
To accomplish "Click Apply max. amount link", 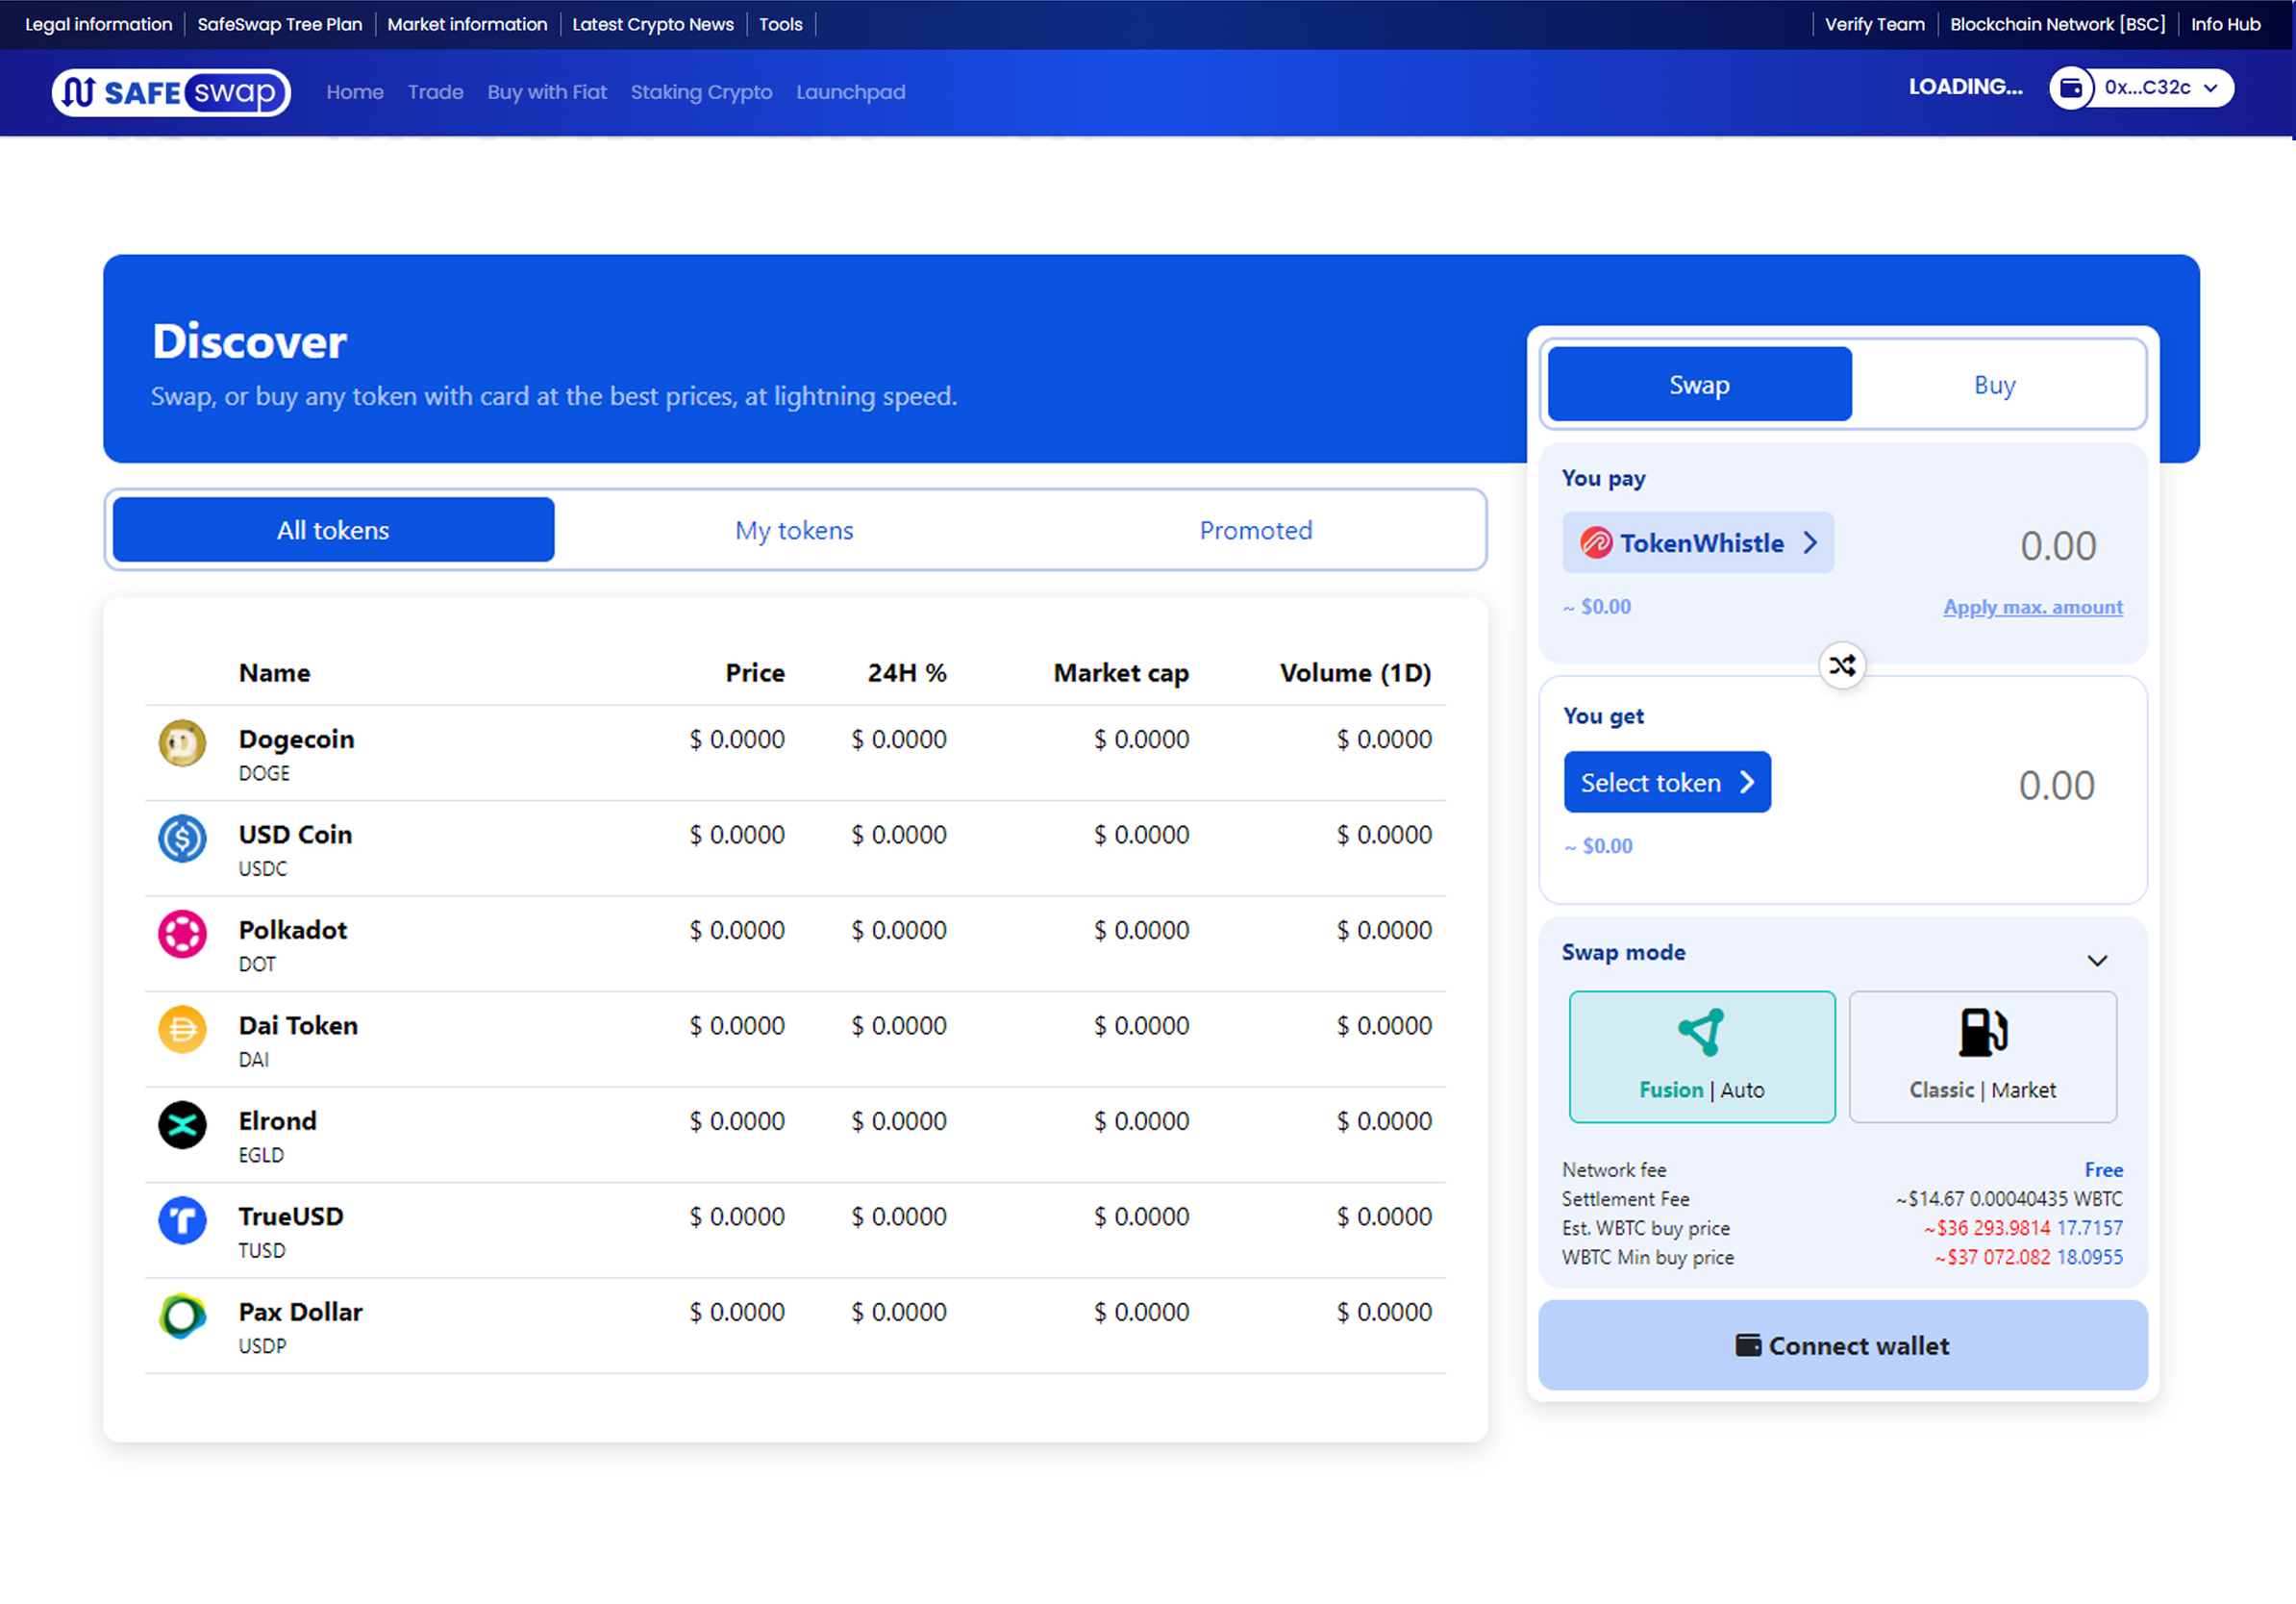I will pyautogui.click(x=2033, y=607).
